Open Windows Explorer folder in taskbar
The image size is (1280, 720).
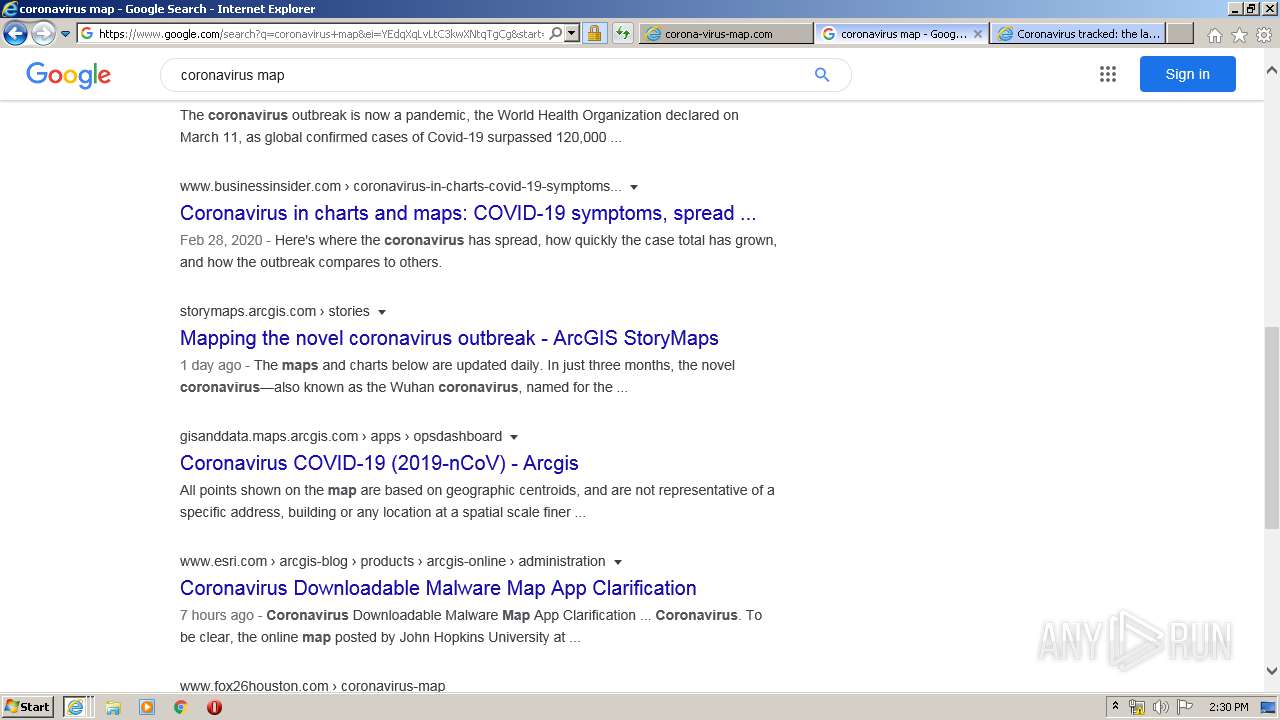coord(113,707)
